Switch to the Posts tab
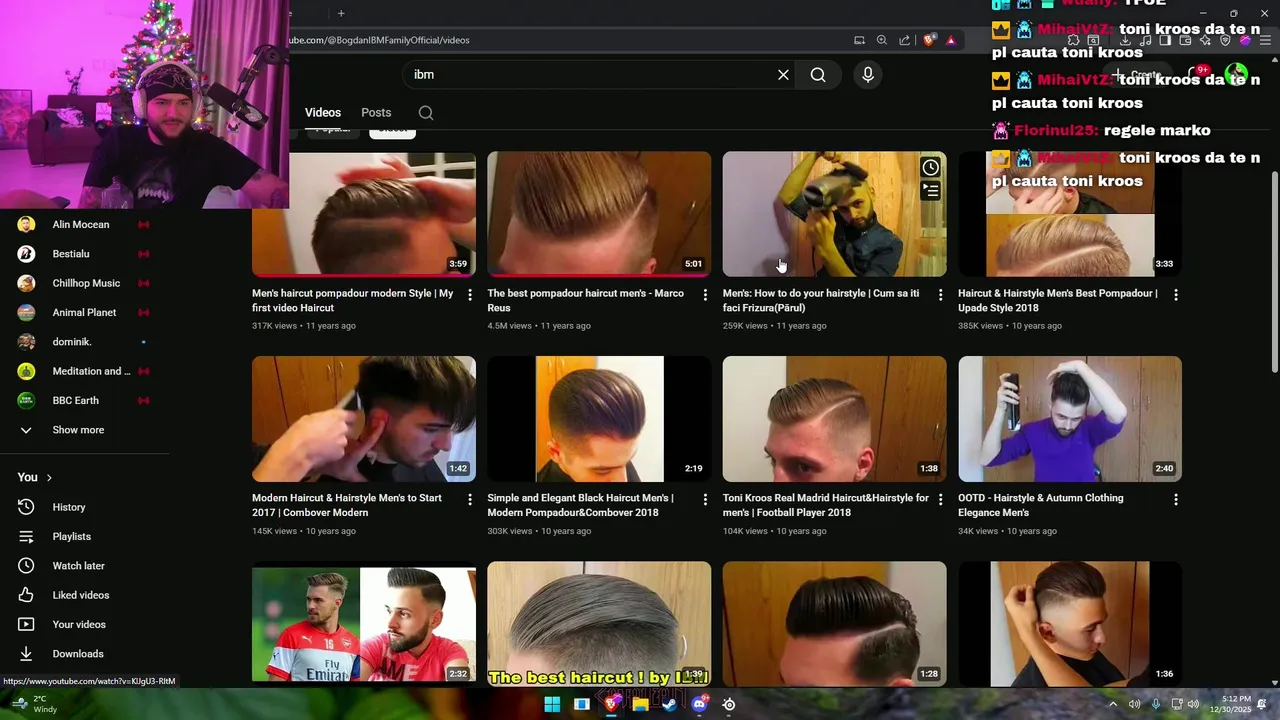 coord(376,113)
